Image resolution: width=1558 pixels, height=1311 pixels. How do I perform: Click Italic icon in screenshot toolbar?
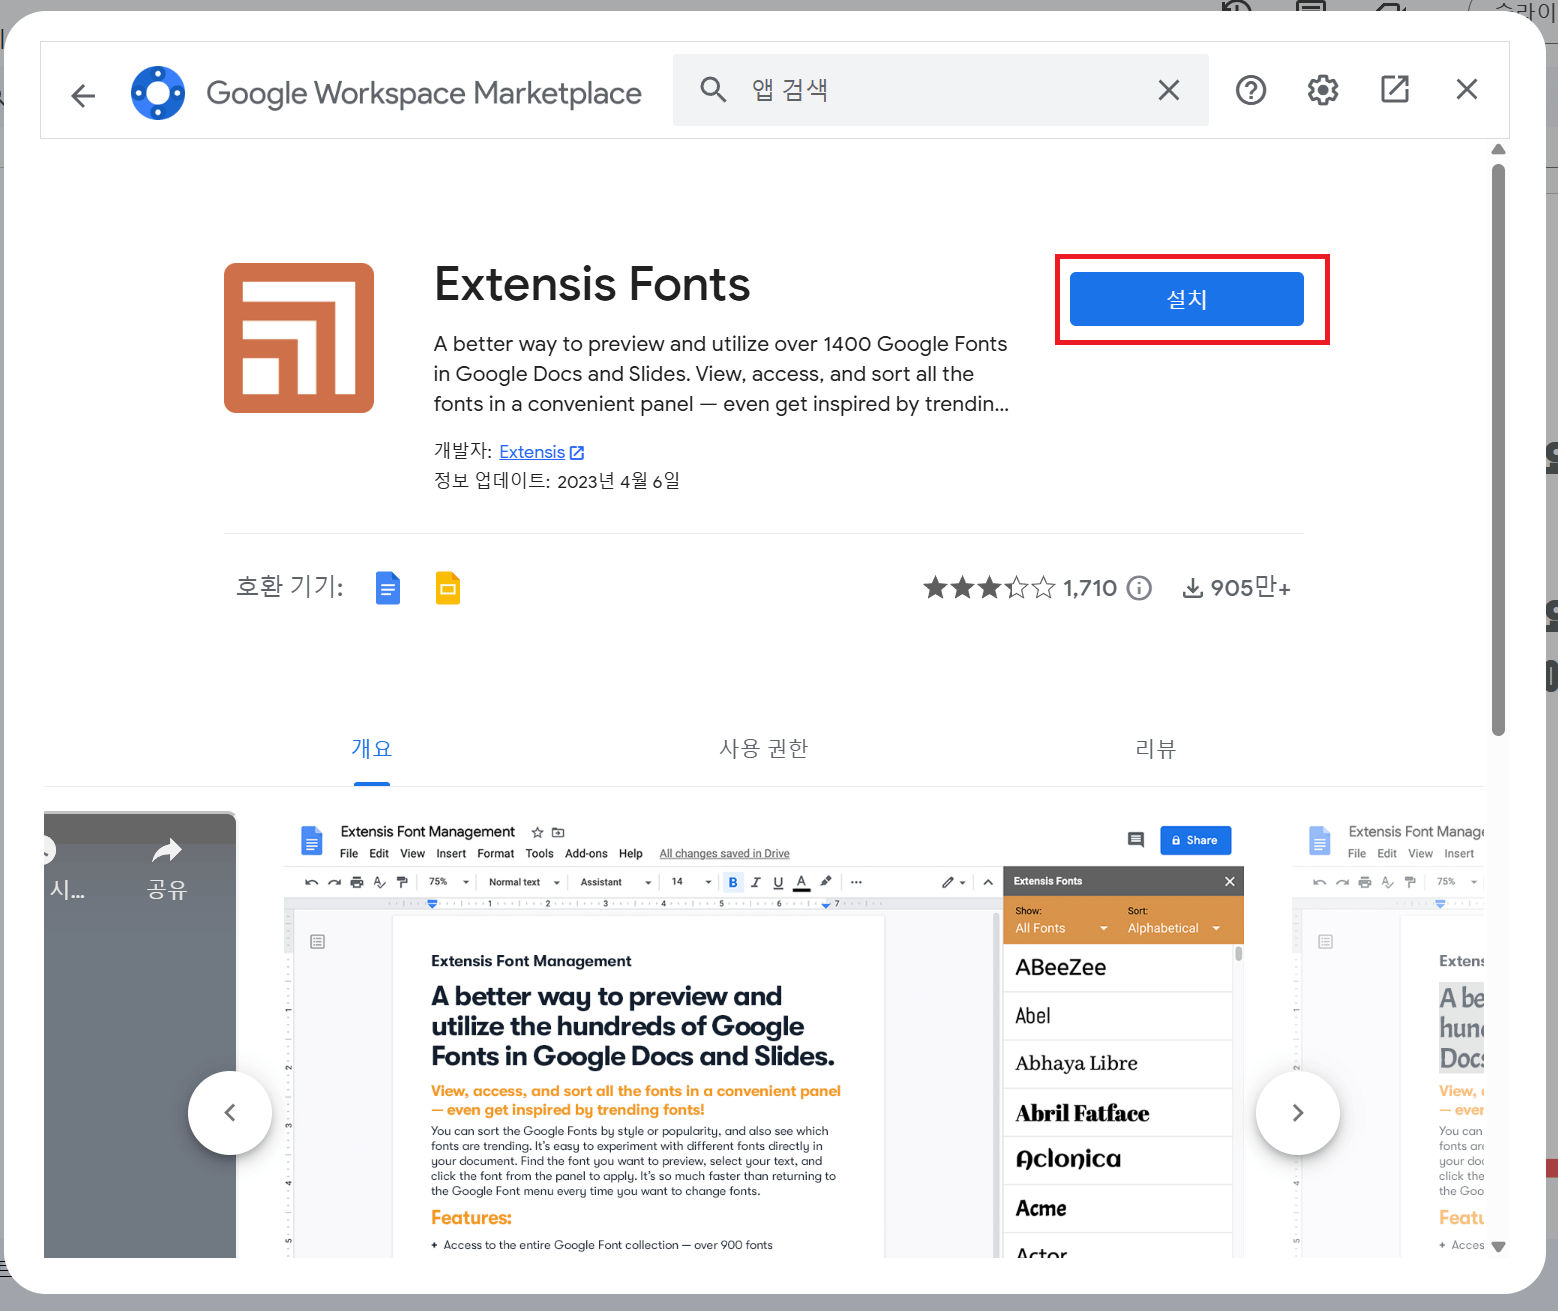tap(755, 882)
